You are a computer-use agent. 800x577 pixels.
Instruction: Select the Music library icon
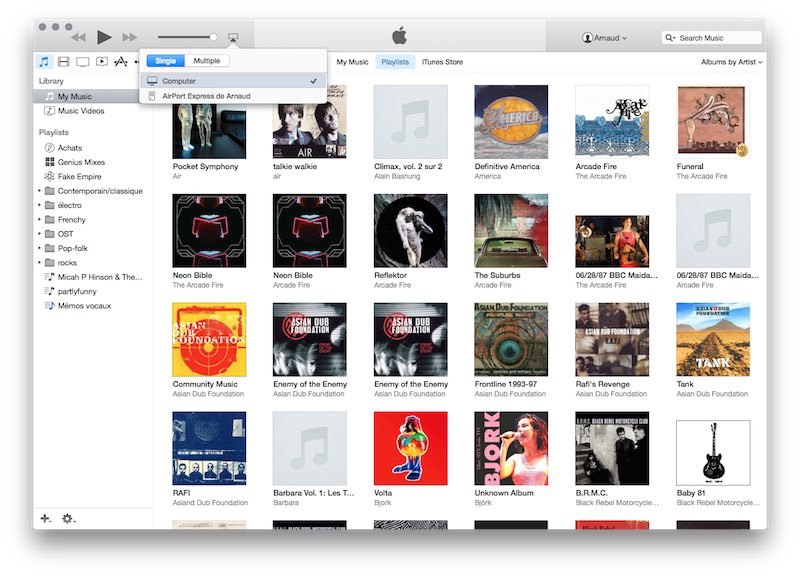[44, 62]
